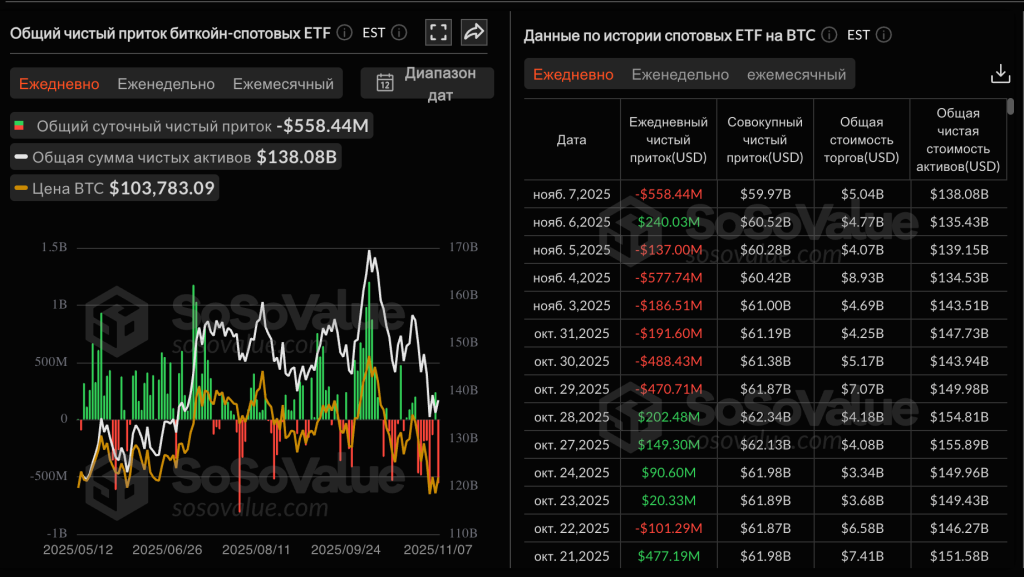
Task: Select the 'нояб. 7,2025' table row date
Action: [572, 194]
